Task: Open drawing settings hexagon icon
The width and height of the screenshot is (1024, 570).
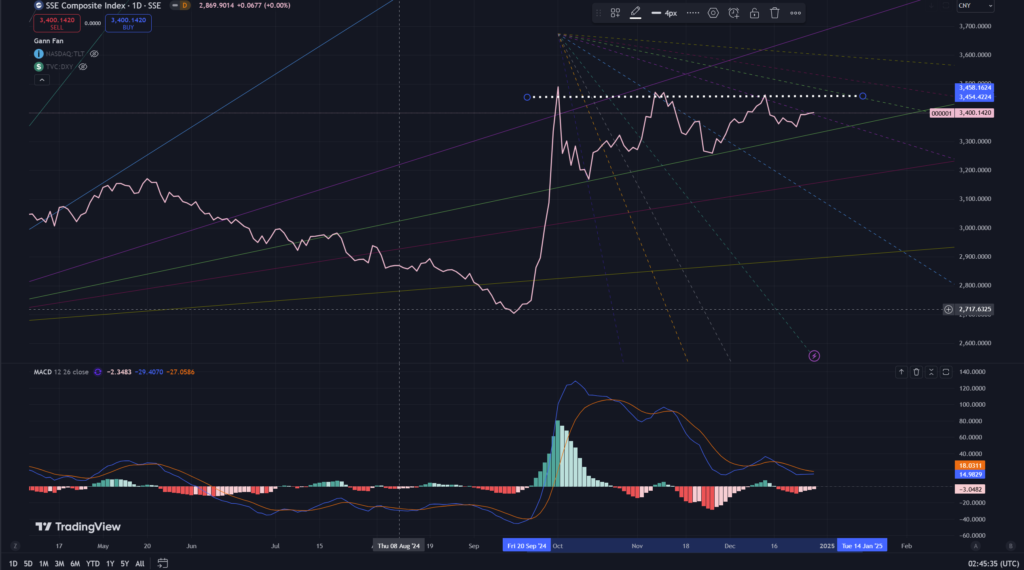Action: 713,13
